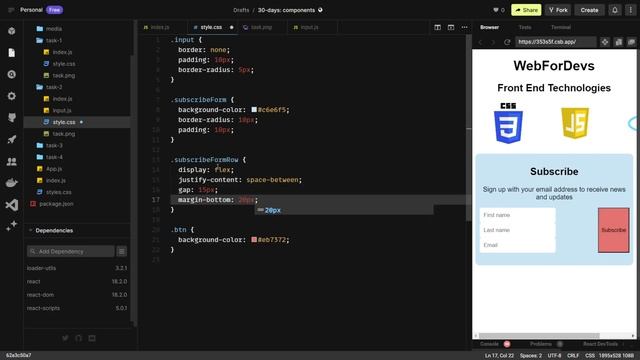Image resolution: width=640 pixels, height=360 pixels.
Task: Open the hamburger menu icon at top-left
Action: click(x=11, y=10)
